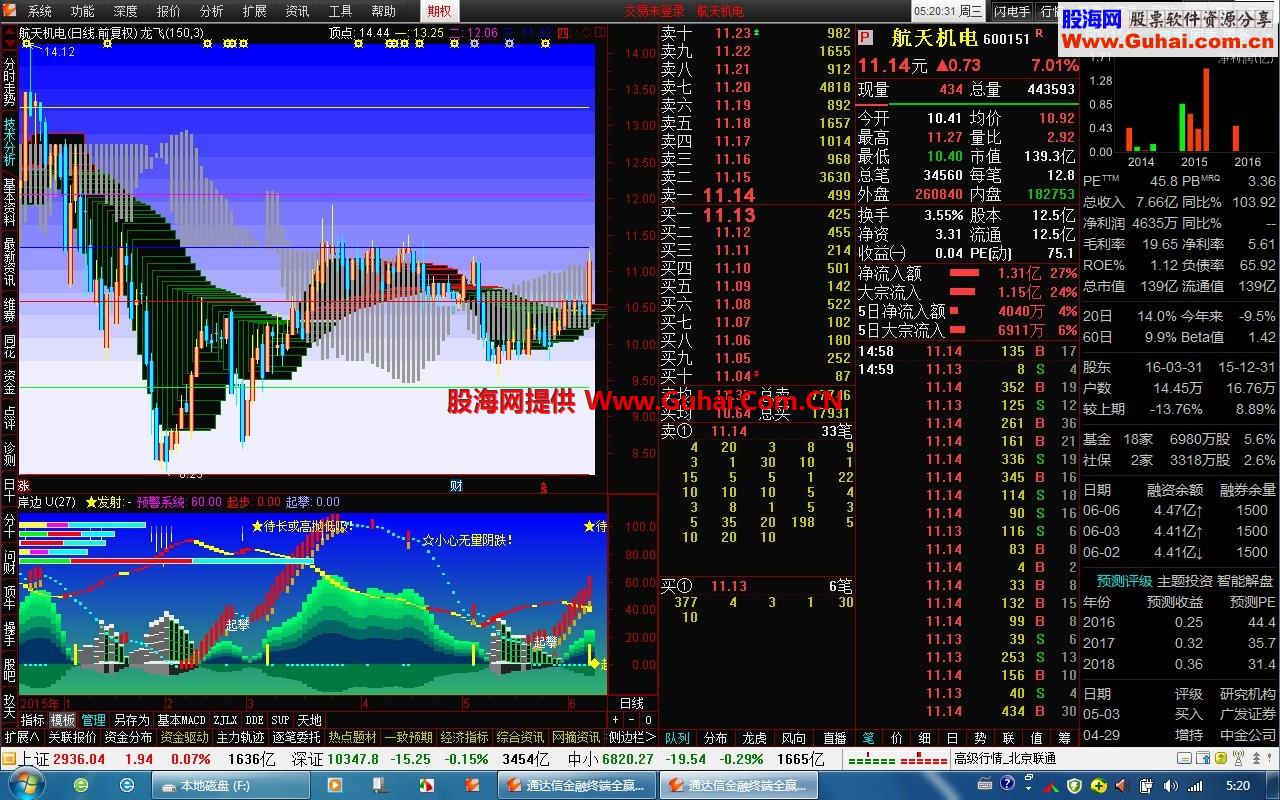Click the 智能解盘 tab in the right panel
This screenshot has height=800, width=1280.
[1245, 581]
